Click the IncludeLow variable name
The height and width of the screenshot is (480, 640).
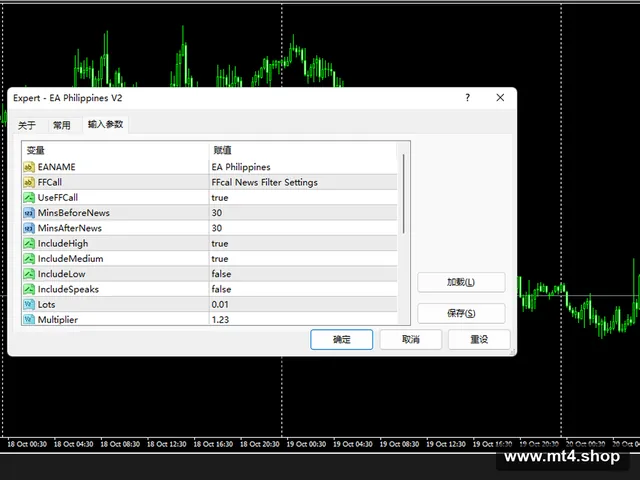62,274
